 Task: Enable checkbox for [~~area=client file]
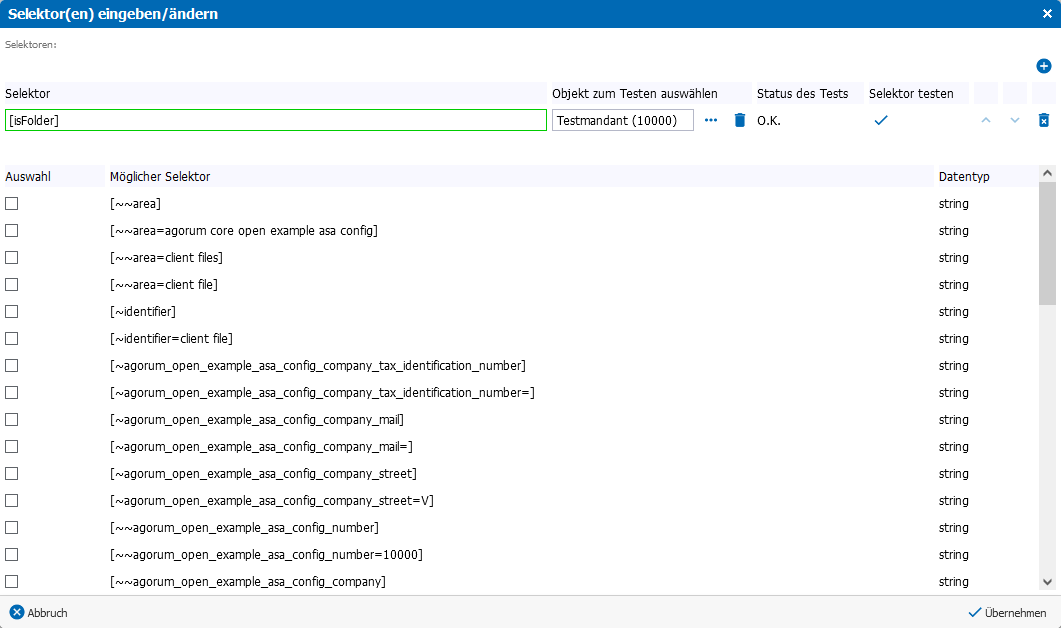click(x=12, y=285)
